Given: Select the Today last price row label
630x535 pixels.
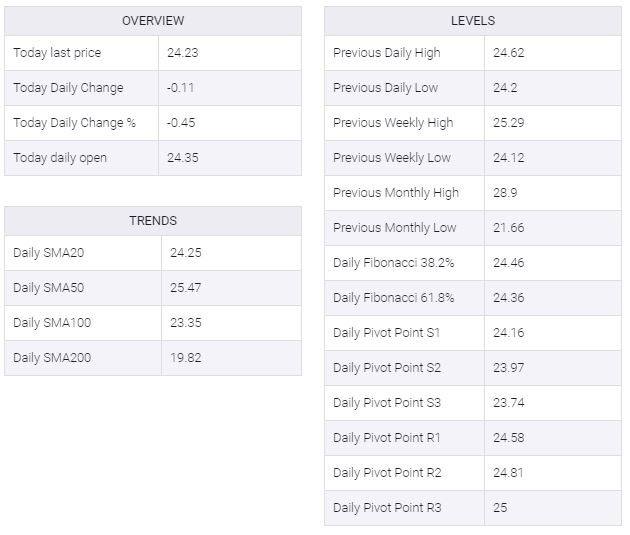Looking at the screenshot, I should coord(57,53).
